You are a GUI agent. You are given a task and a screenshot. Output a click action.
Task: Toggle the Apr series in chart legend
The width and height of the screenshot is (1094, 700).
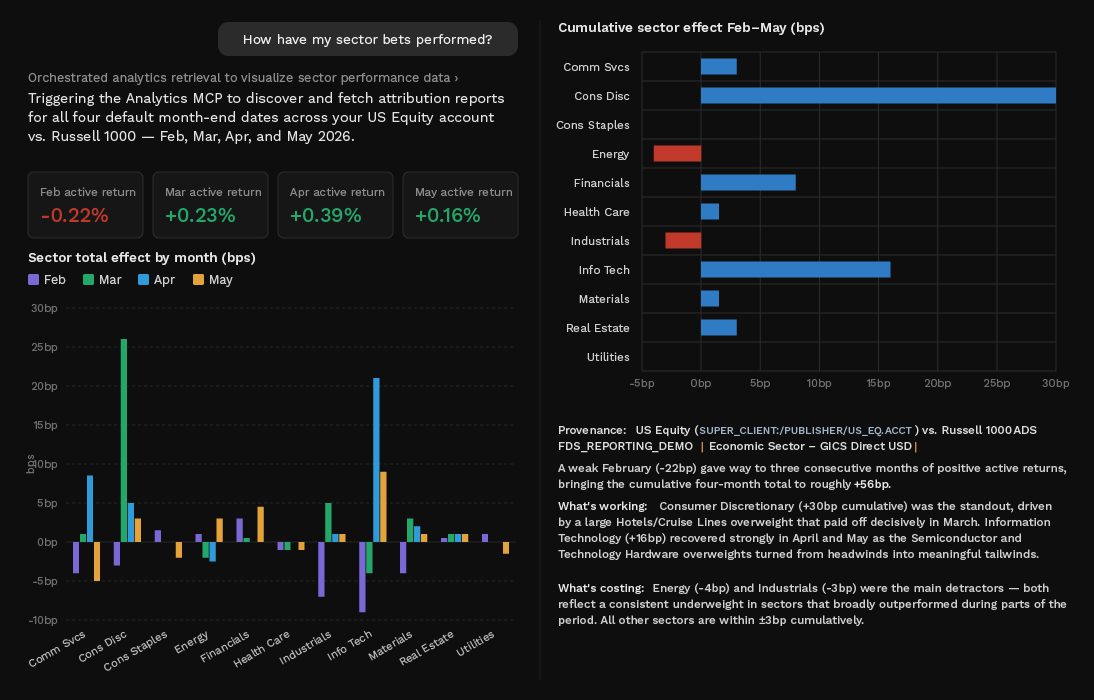pos(156,280)
